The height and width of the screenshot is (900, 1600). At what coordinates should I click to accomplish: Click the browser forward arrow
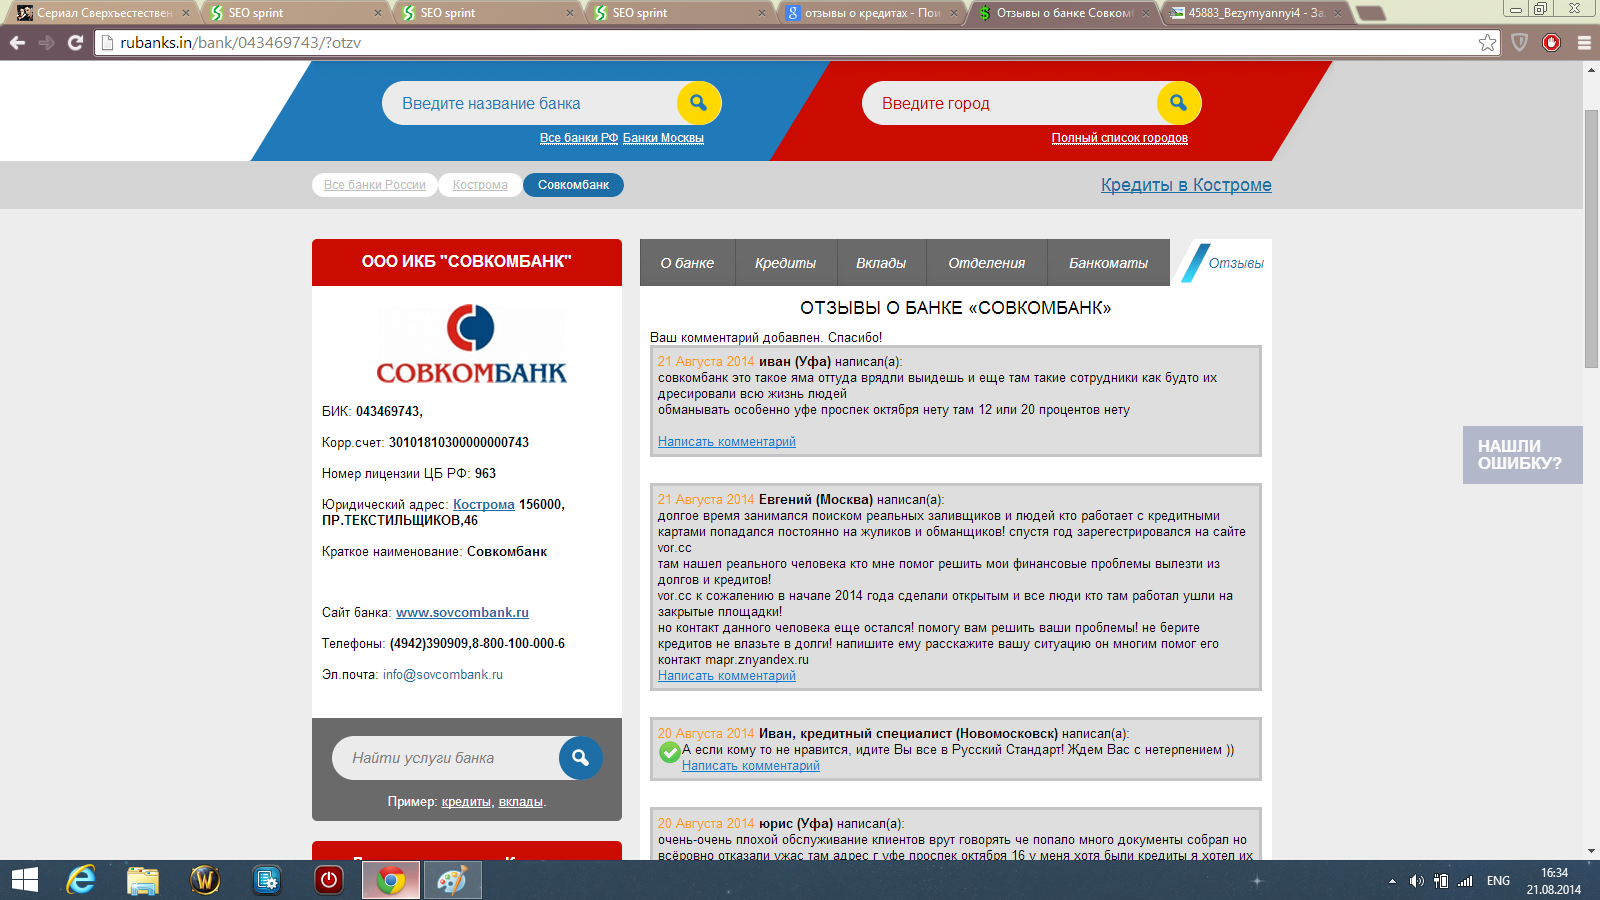coord(46,42)
